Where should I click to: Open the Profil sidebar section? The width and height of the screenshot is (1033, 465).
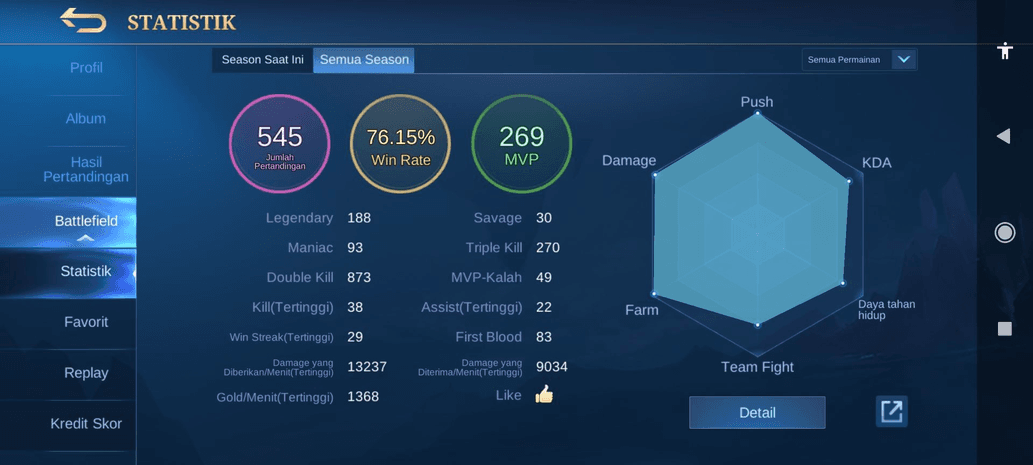tap(86, 68)
